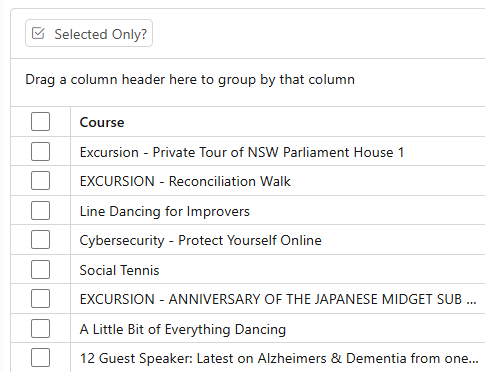
Task: Check the NSW Parliament House tour row
Action: [40, 152]
